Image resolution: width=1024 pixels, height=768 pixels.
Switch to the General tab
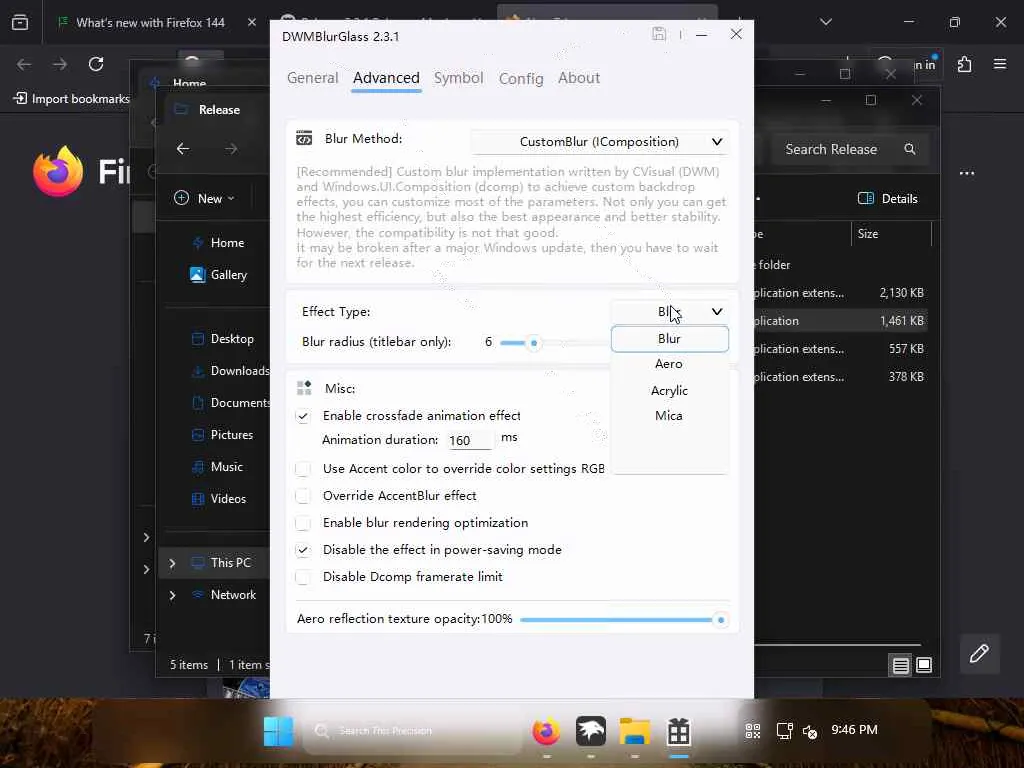point(313,78)
